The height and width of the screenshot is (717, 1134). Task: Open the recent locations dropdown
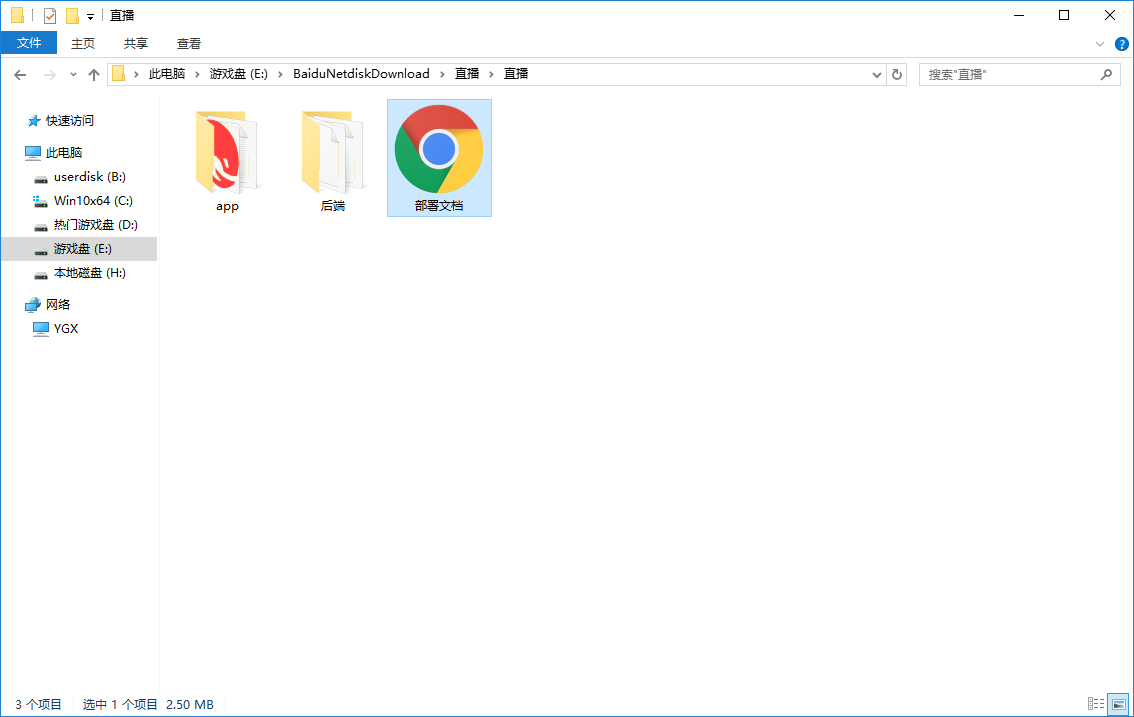pyautogui.click(x=73, y=75)
